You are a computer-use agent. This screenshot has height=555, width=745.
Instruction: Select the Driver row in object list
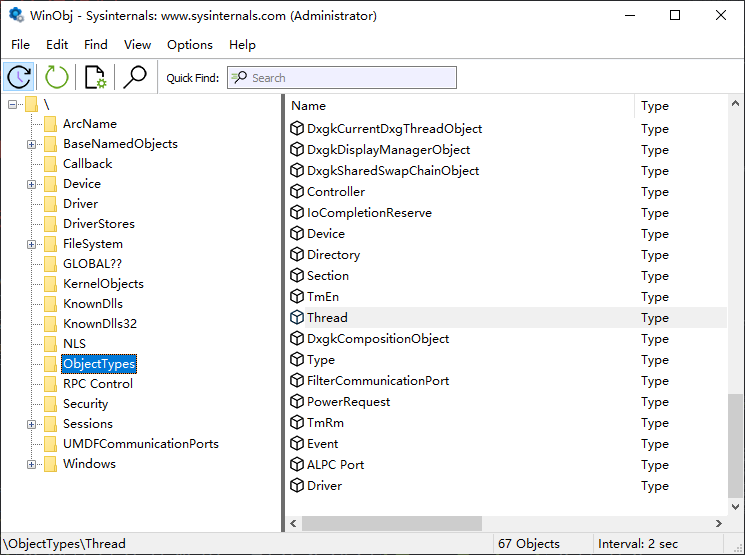point(507,486)
